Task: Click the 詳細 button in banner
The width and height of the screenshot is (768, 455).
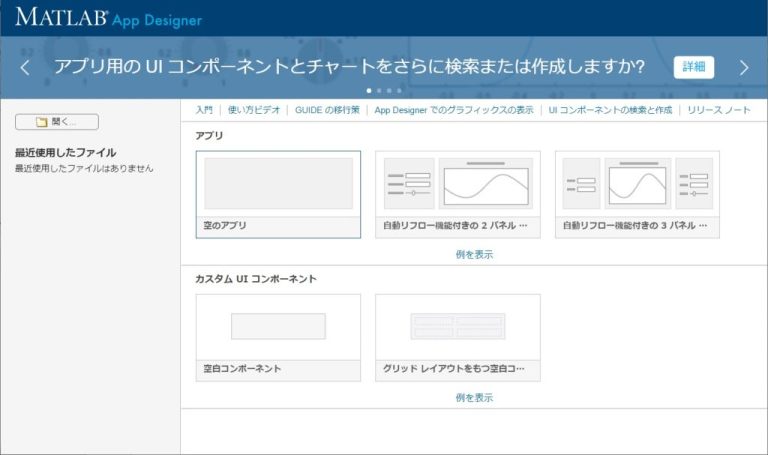Action: 693,67
